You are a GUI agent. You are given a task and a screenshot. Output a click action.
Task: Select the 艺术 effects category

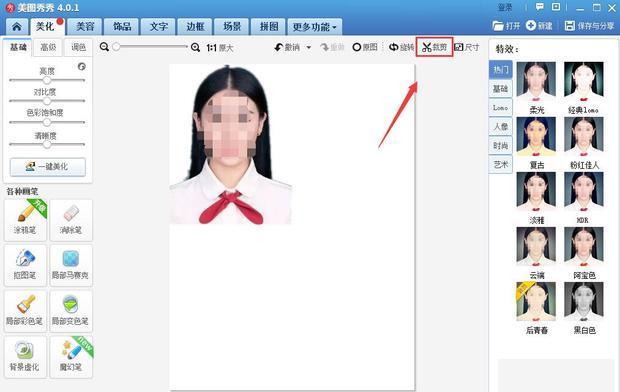click(501, 164)
